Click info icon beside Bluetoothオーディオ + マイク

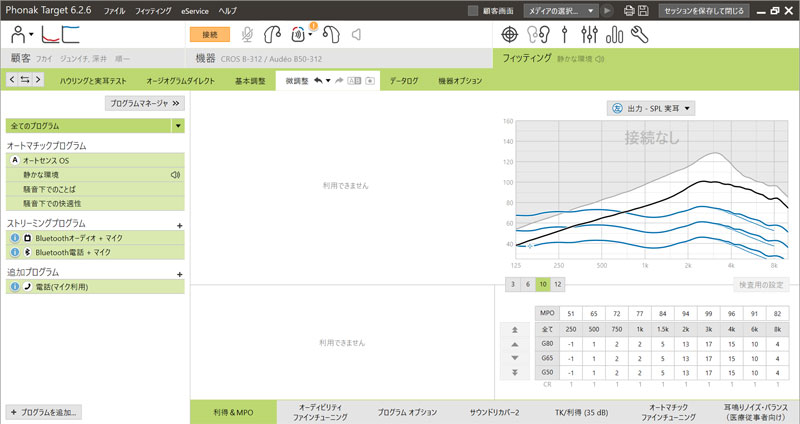[x=15, y=238]
